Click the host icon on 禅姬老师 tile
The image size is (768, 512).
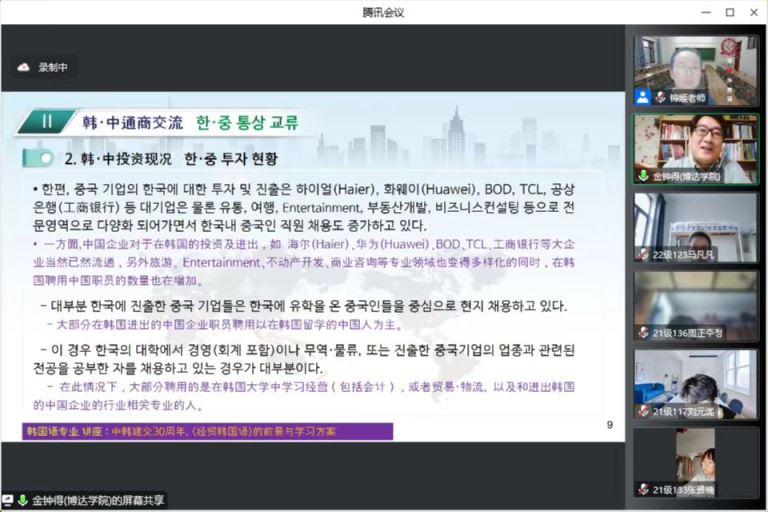click(x=643, y=97)
